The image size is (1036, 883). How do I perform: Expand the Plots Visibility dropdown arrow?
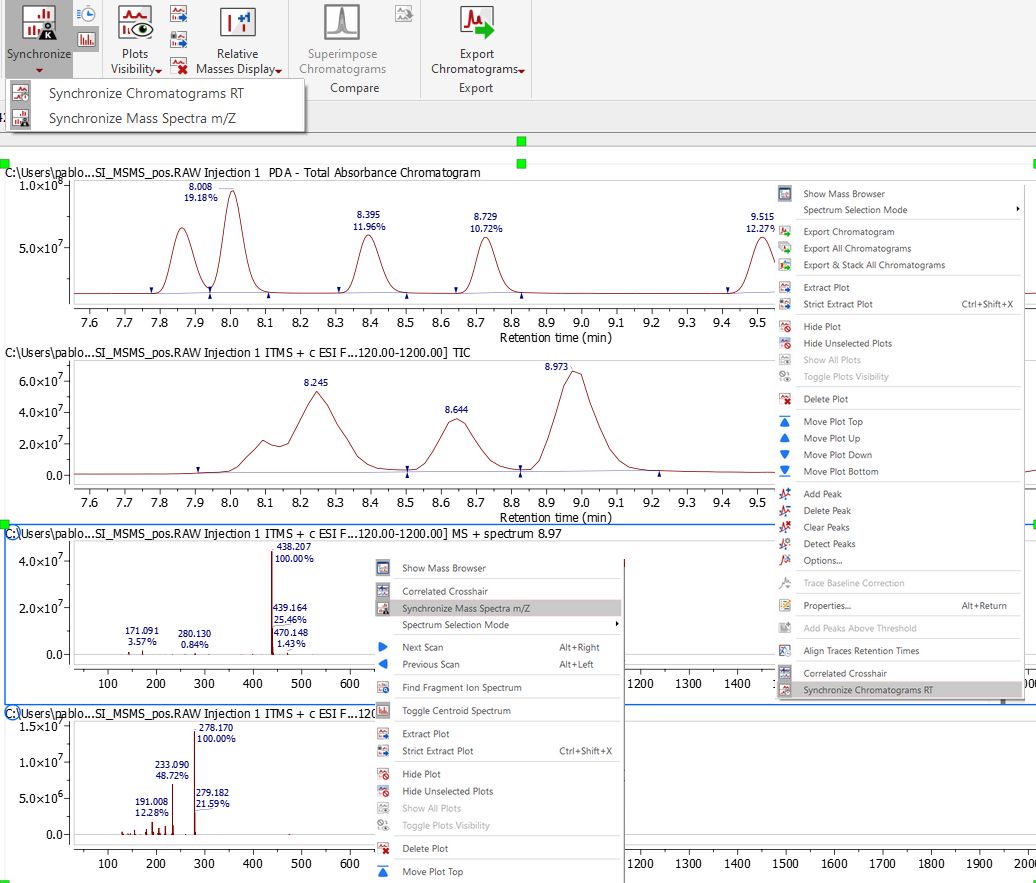point(159,71)
